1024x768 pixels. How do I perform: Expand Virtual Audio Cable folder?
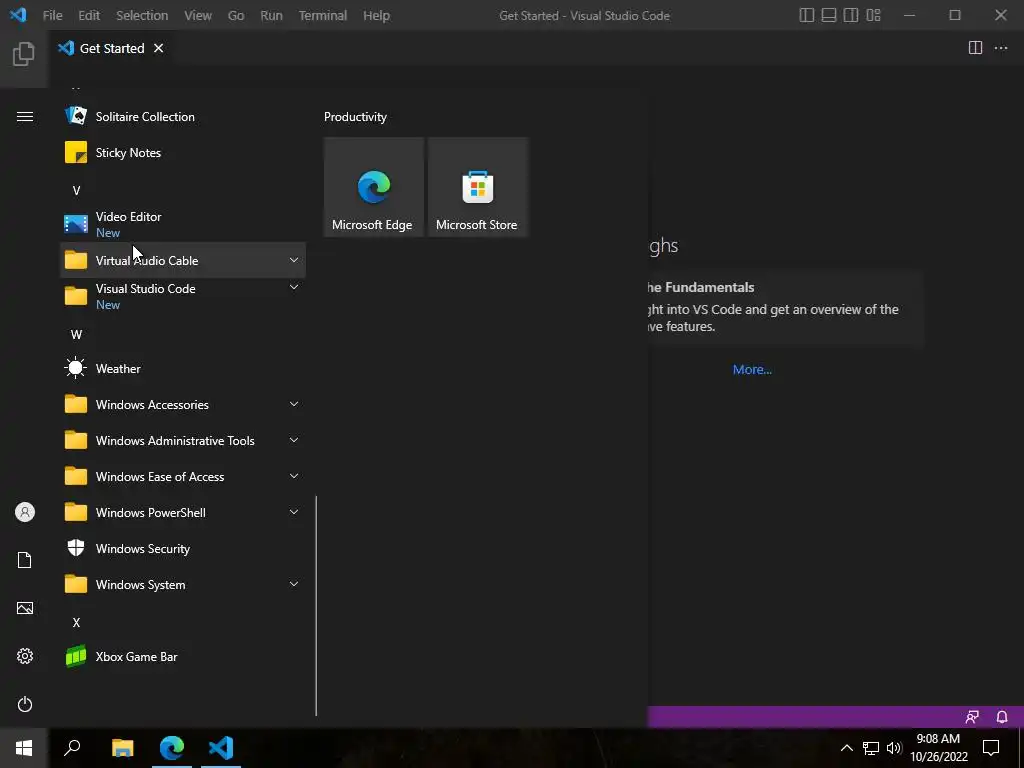click(x=183, y=260)
